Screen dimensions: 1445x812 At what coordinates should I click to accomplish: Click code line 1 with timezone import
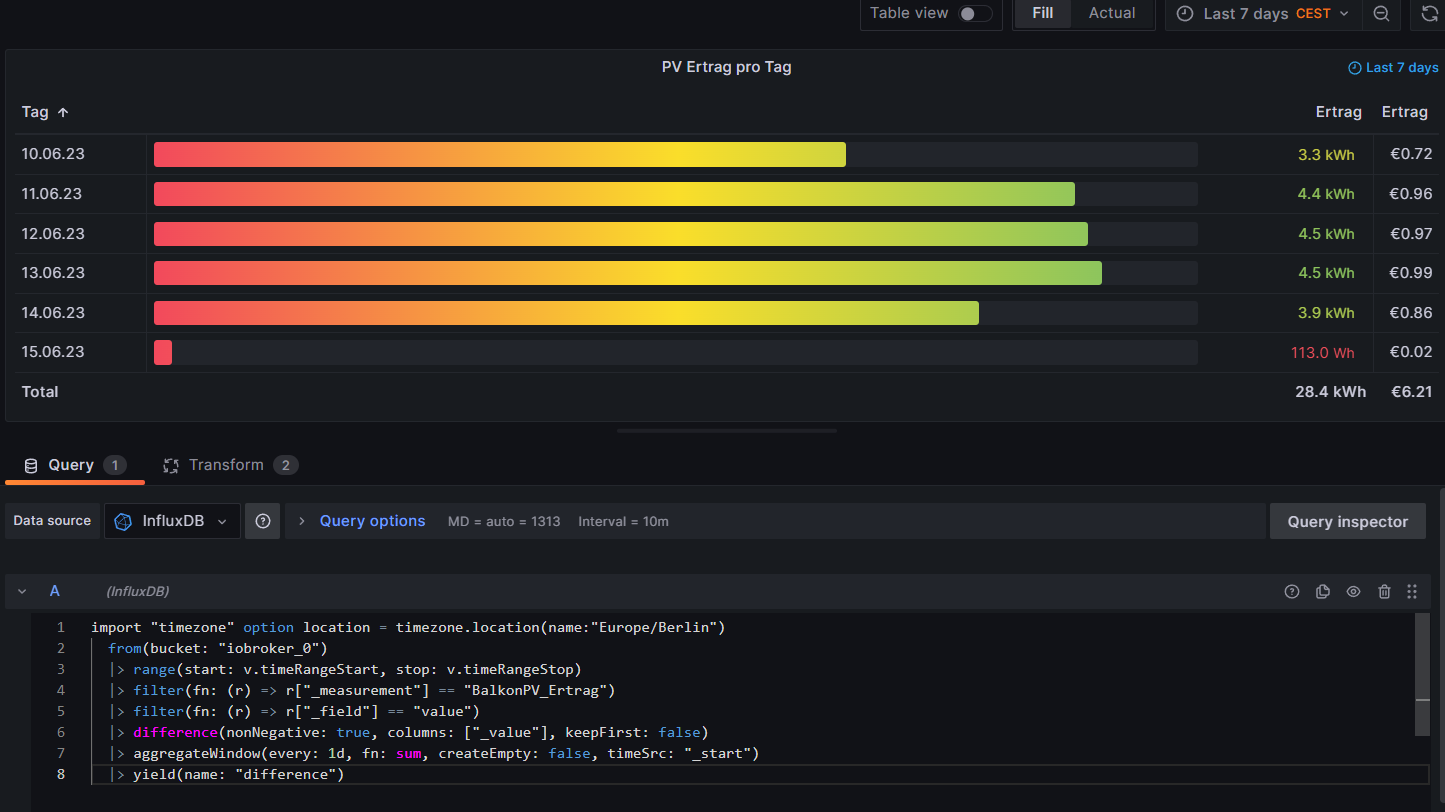tap(407, 628)
